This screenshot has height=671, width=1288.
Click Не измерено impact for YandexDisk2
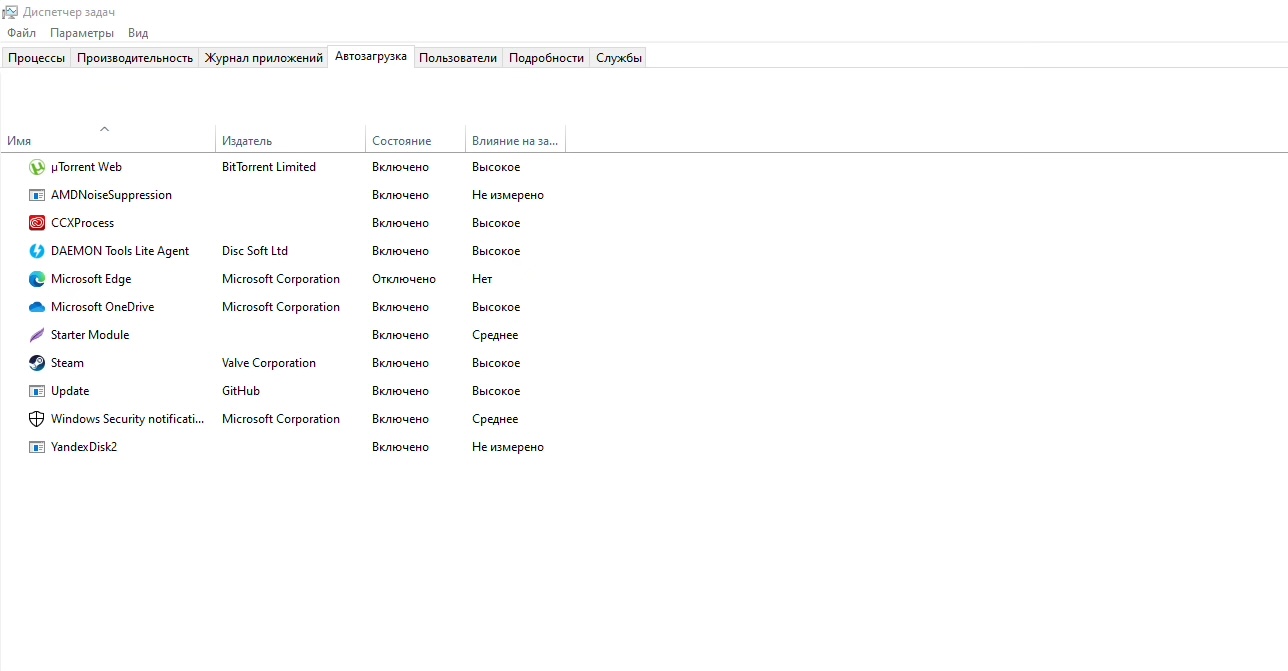[x=508, y=447]
